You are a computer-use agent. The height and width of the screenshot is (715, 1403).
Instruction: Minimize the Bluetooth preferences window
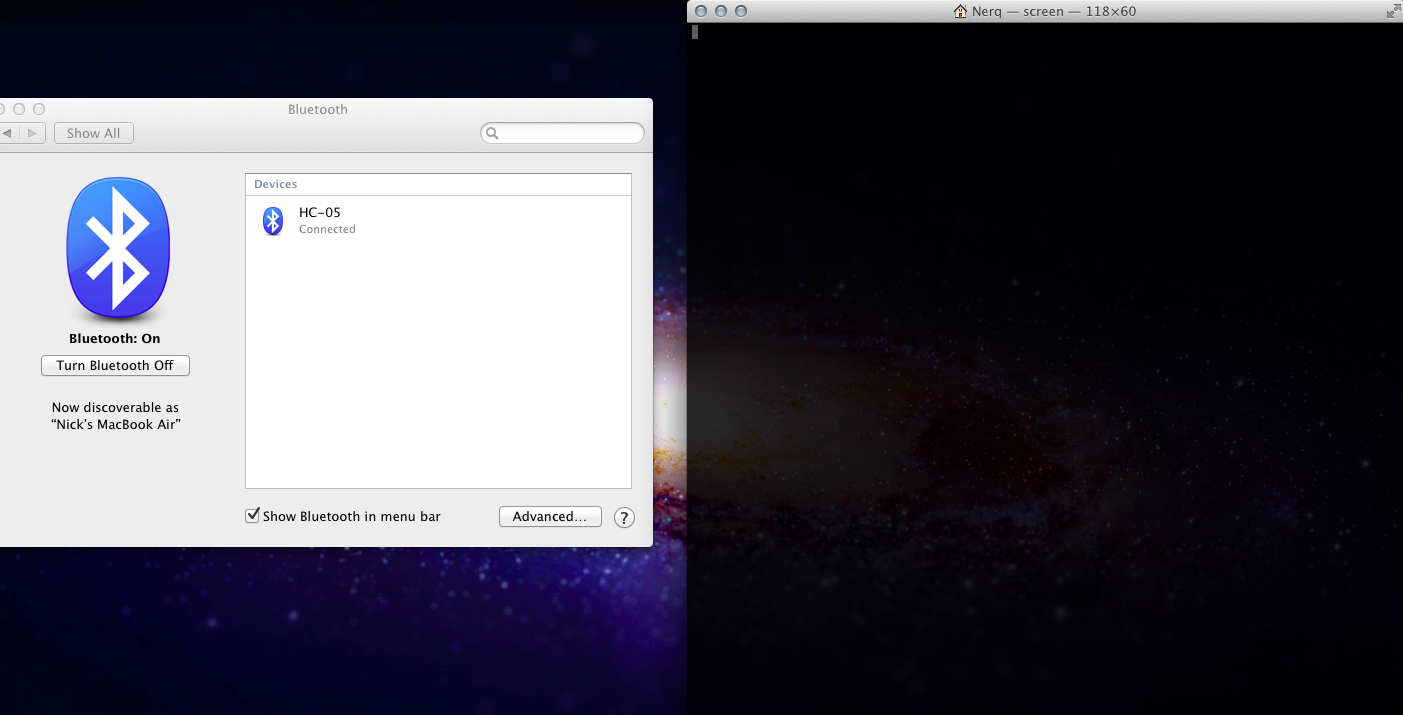19,109
